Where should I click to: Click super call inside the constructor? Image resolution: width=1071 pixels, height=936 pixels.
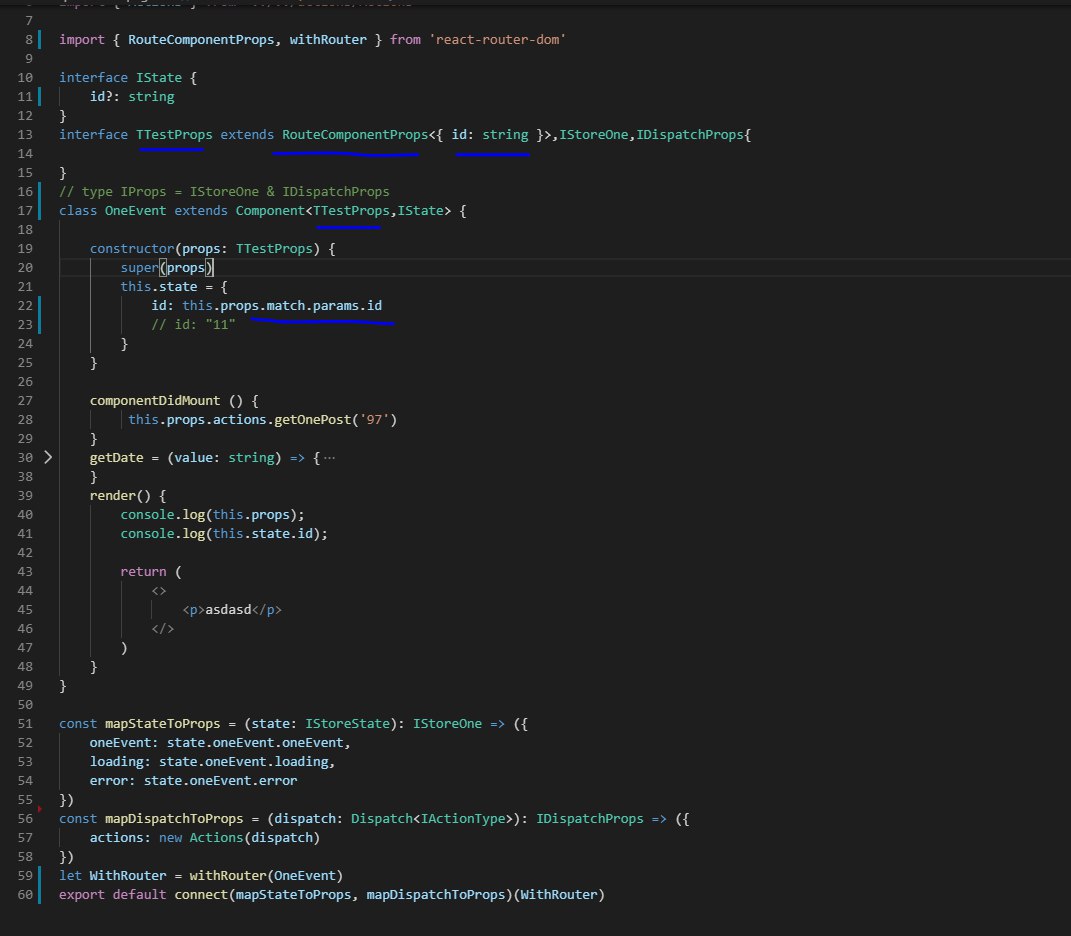(142, 267)
